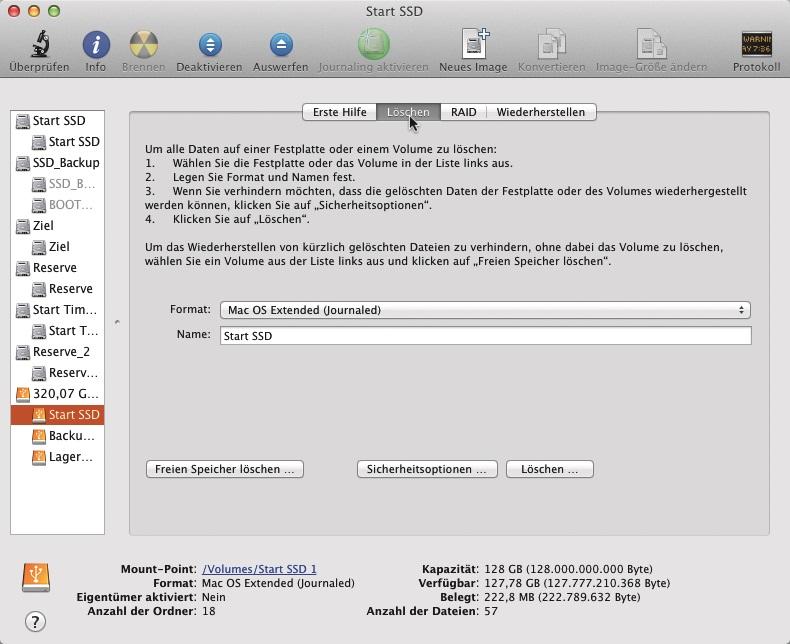
Task: Select the highlighted orange Start SSD volume
Action: pos(57,415)
